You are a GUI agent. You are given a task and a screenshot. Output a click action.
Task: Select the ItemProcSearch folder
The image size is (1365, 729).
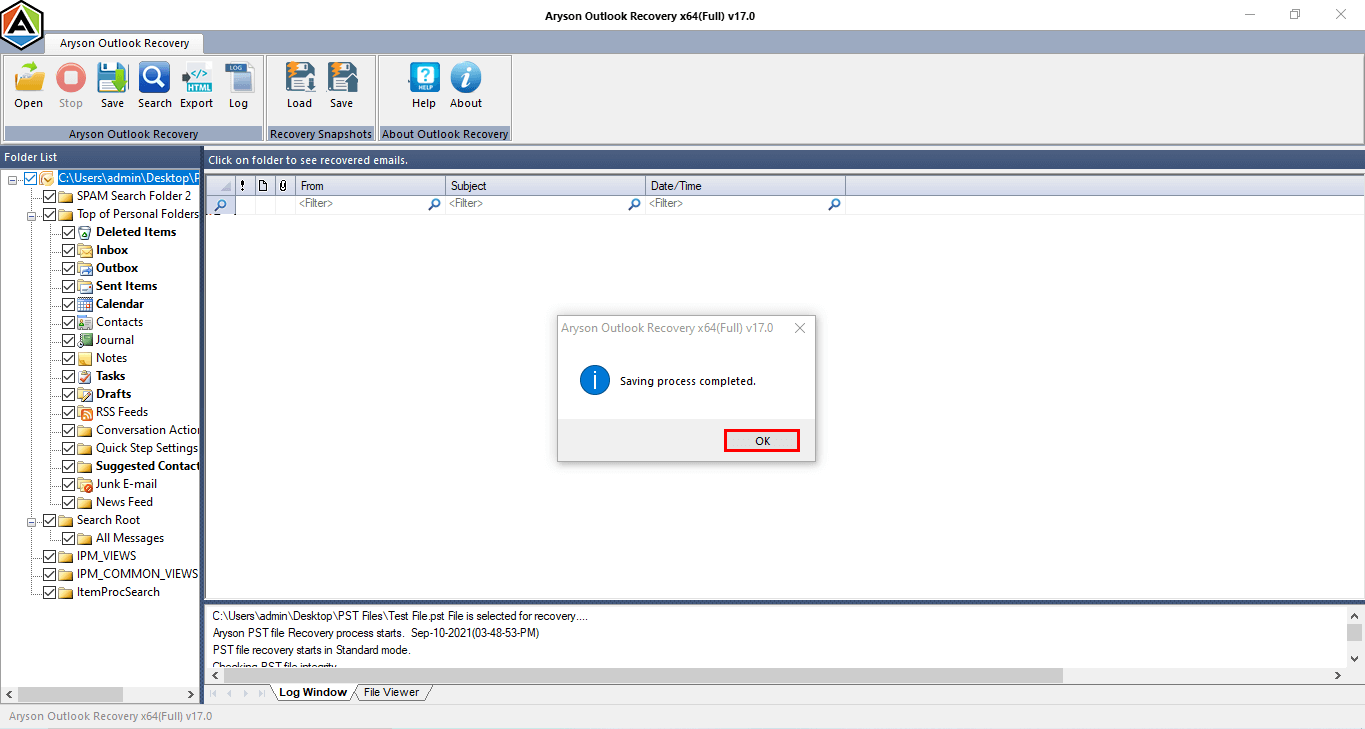click(x=118, y=592)
